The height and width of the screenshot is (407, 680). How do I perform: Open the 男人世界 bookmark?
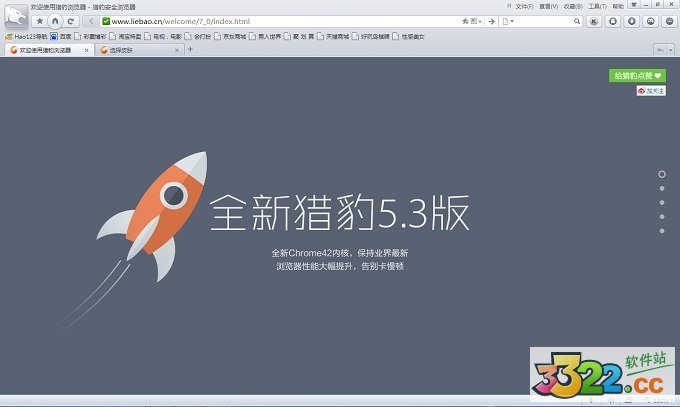click(x=265, y=36)
